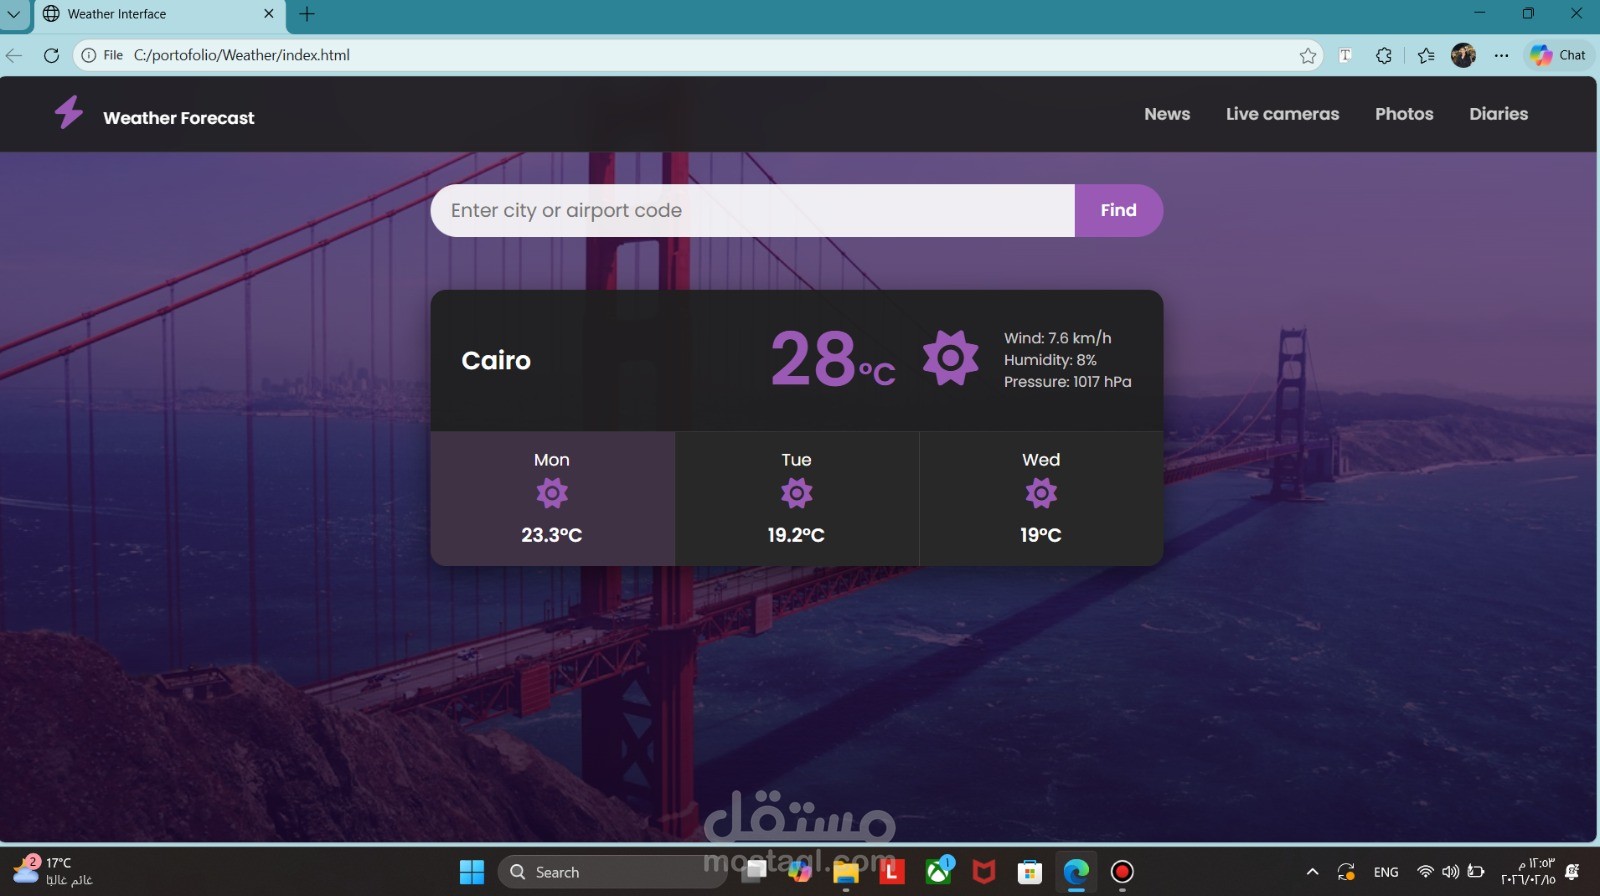Click the 23.3°C Monday temperature
Viewport: 1600px width, 896px height.
click(x=552, y=535)
